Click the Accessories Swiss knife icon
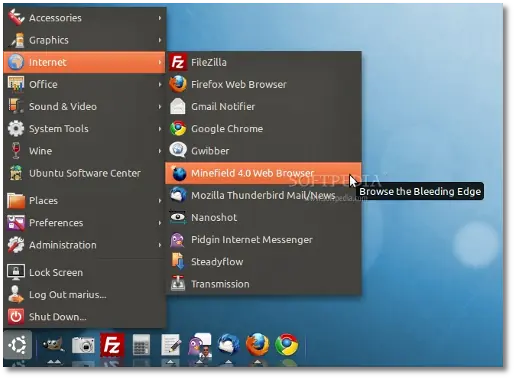514x378 pixels. [x=16, y=17]
